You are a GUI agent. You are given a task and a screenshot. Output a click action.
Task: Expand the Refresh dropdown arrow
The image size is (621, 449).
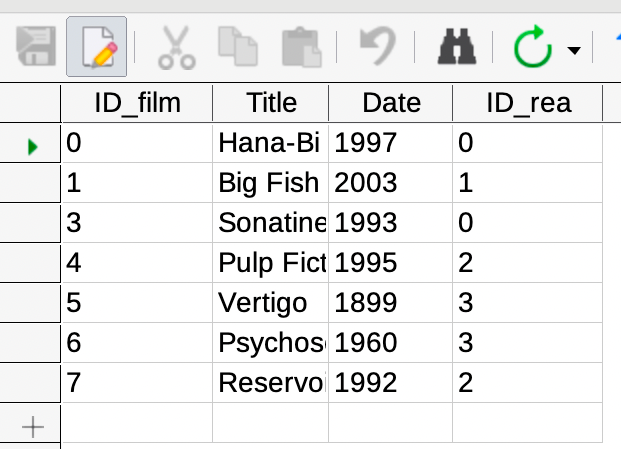[x=574, y=50]
